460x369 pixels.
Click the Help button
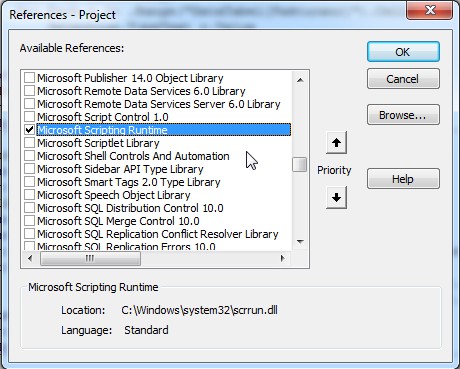click(x=403, y=179)
